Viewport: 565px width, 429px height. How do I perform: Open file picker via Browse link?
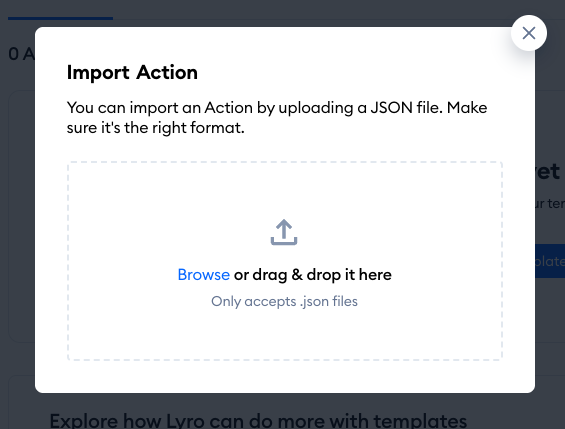click(204, 275)
